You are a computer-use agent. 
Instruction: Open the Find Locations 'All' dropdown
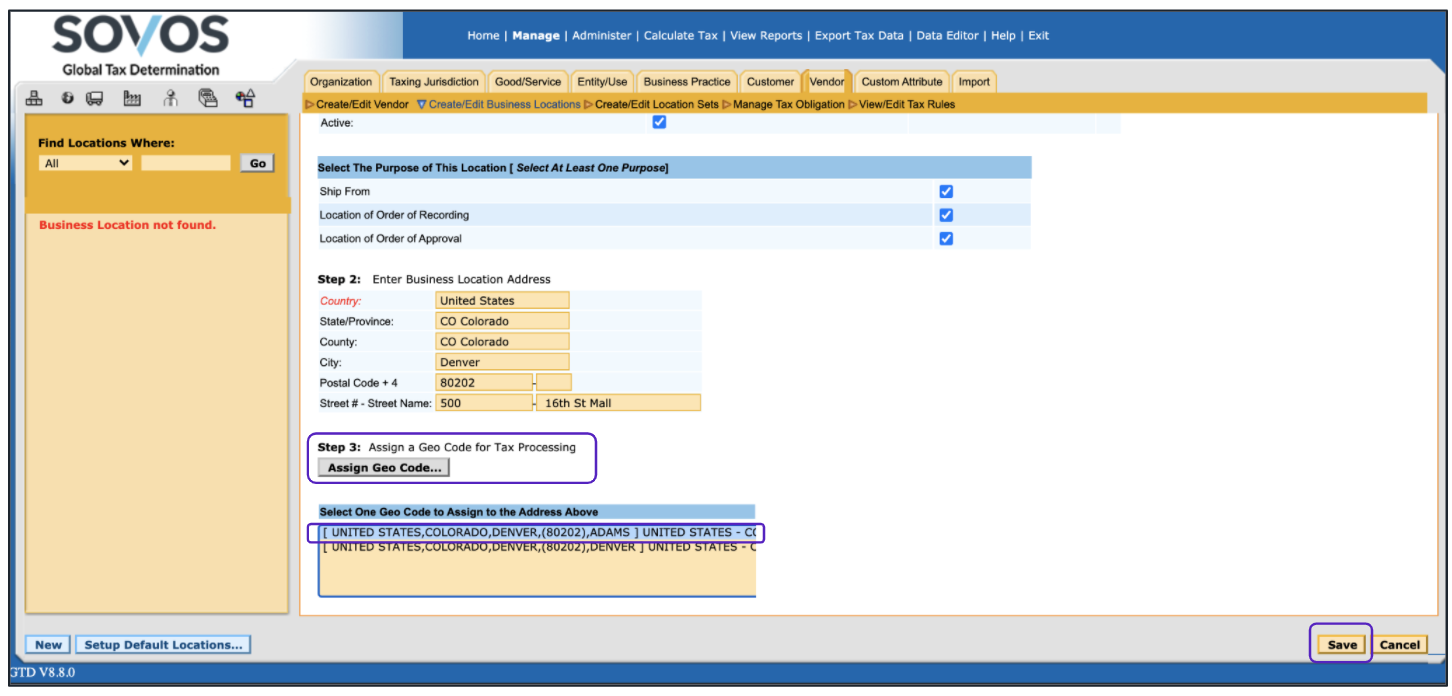[x=86, y=163]
